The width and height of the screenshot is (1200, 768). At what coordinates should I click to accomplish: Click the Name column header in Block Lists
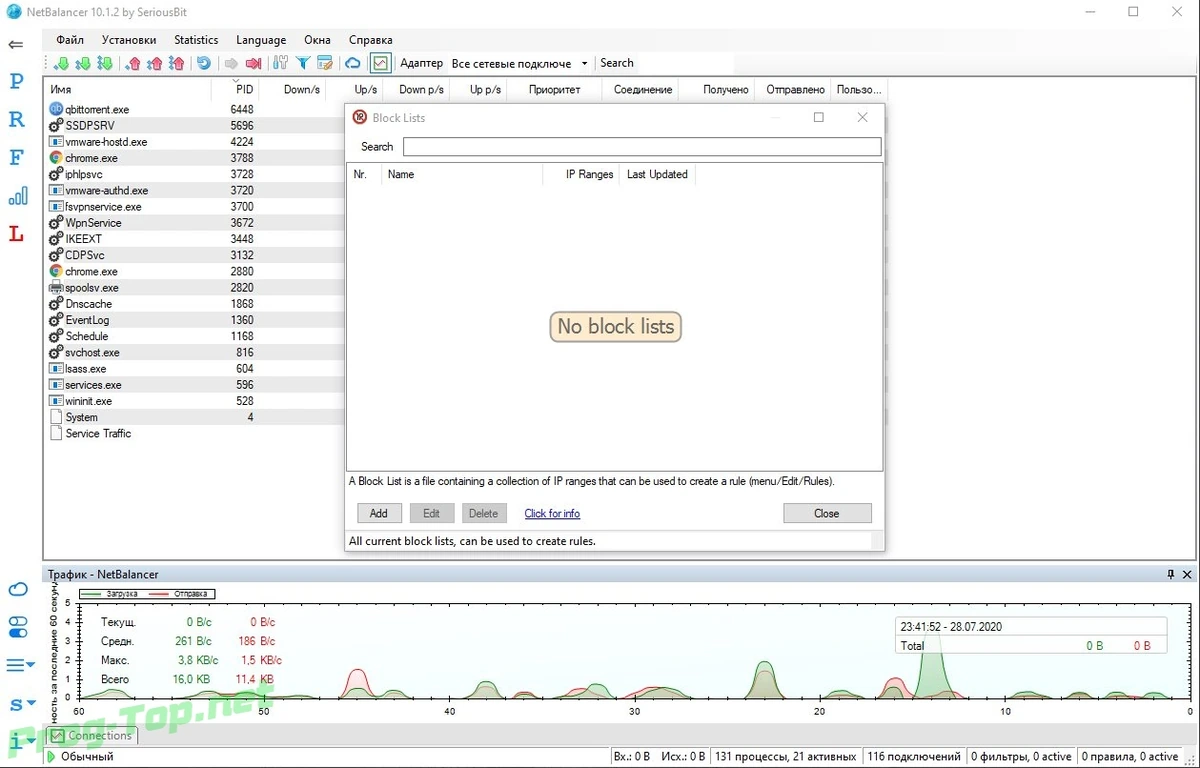click(x=460, y=174)
